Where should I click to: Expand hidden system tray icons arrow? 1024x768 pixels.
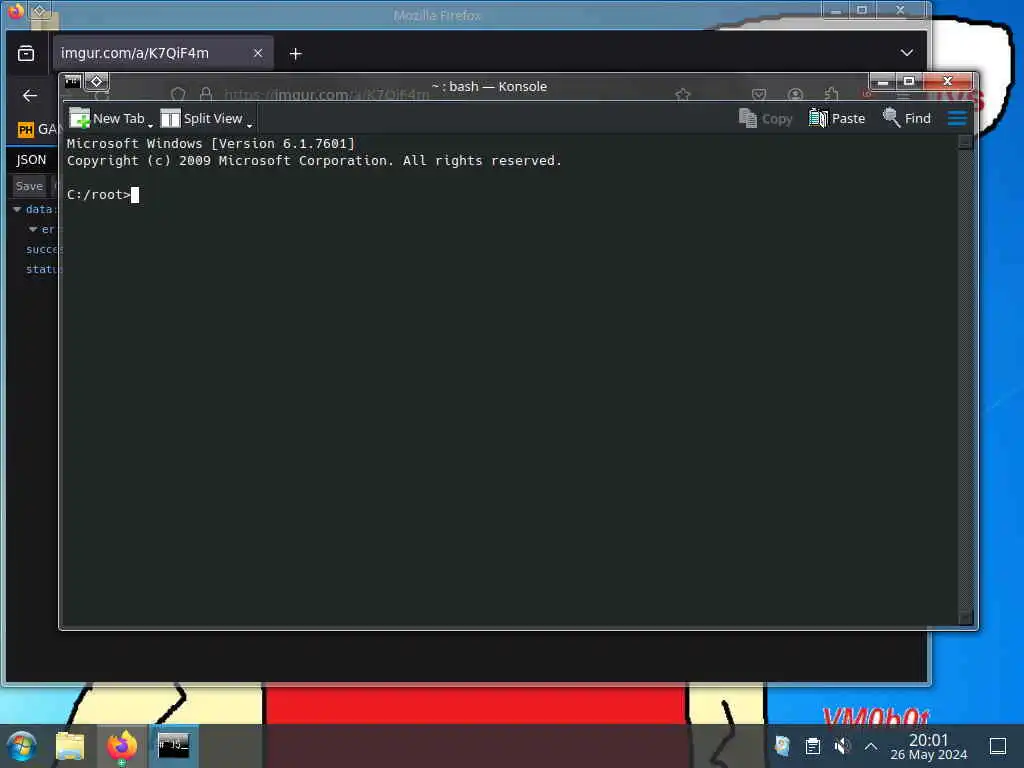(871, 746)
